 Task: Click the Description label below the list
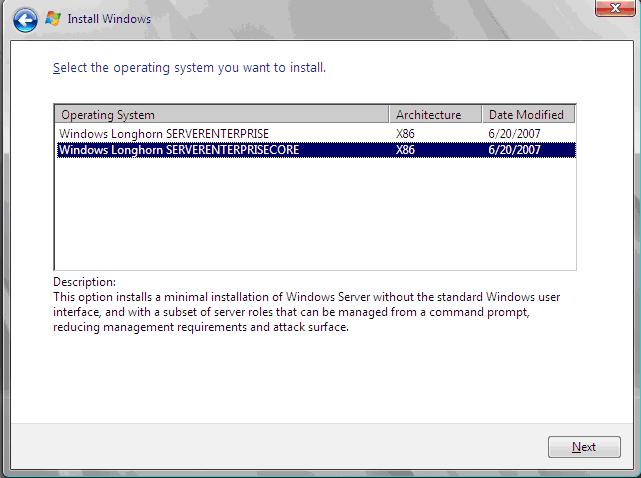pos(84,282)
